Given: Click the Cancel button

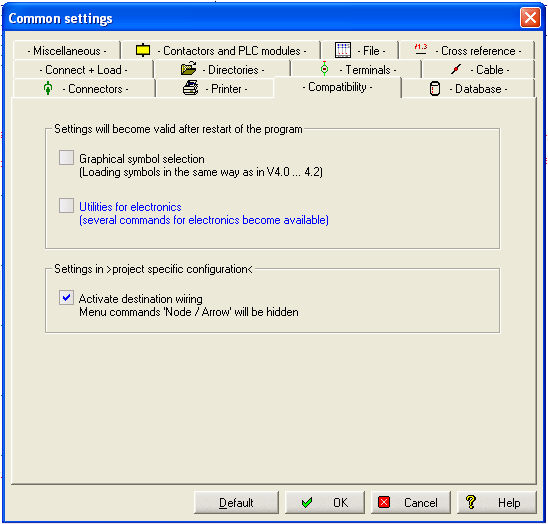Looking at the screenshot, I should pyautogui.click(x=411, y=503).
